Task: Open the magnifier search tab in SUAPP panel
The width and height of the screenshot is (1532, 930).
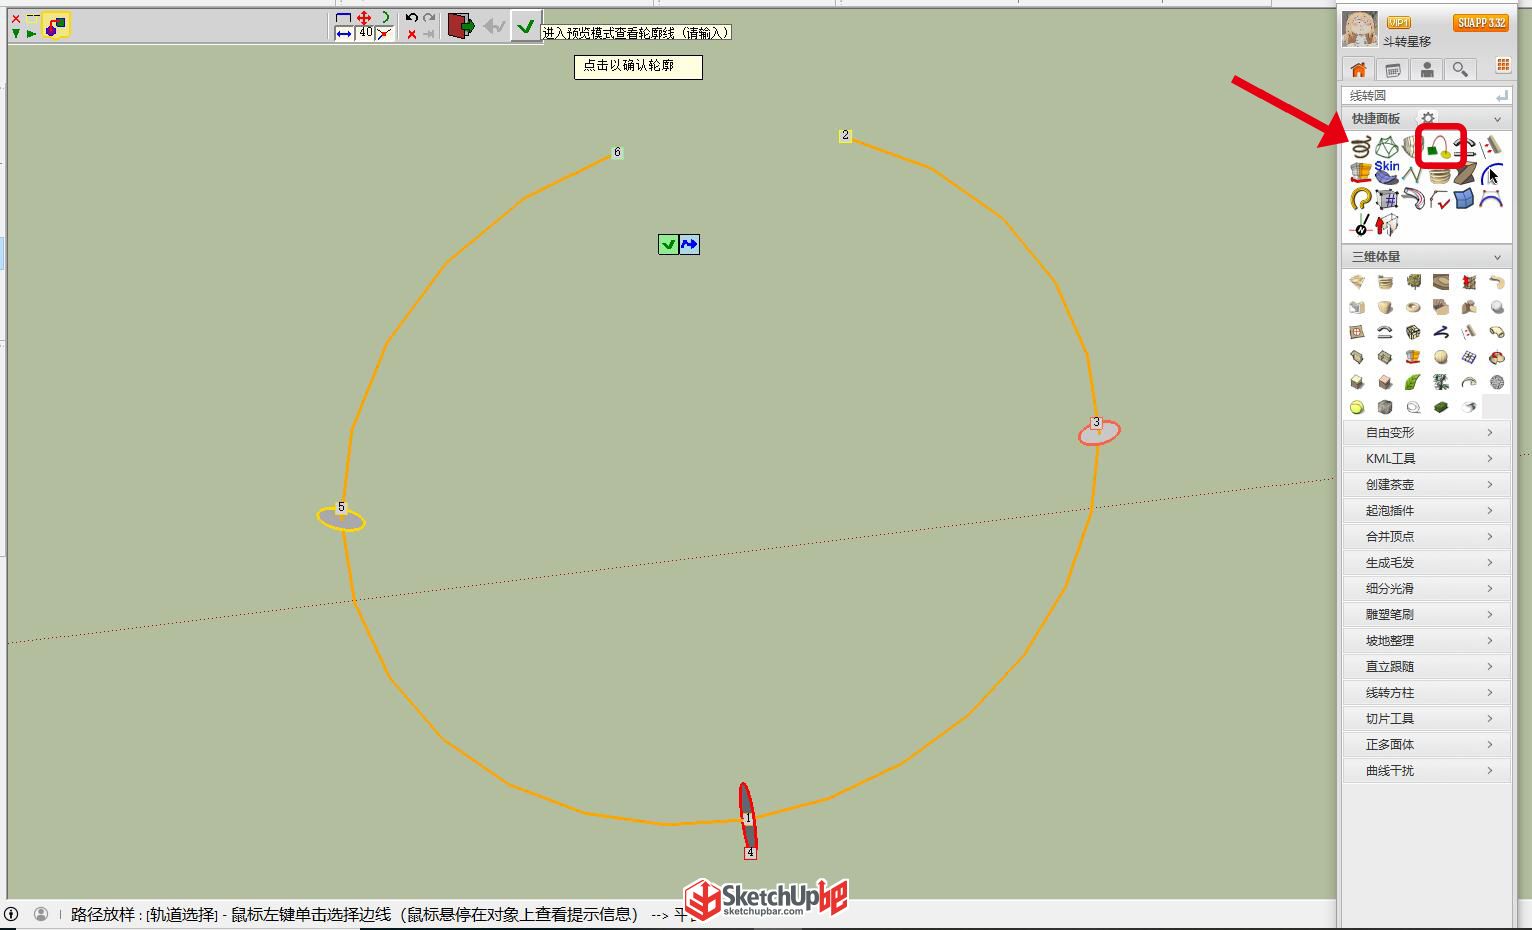Action: pyautogui.click(x=1461, y=69)
